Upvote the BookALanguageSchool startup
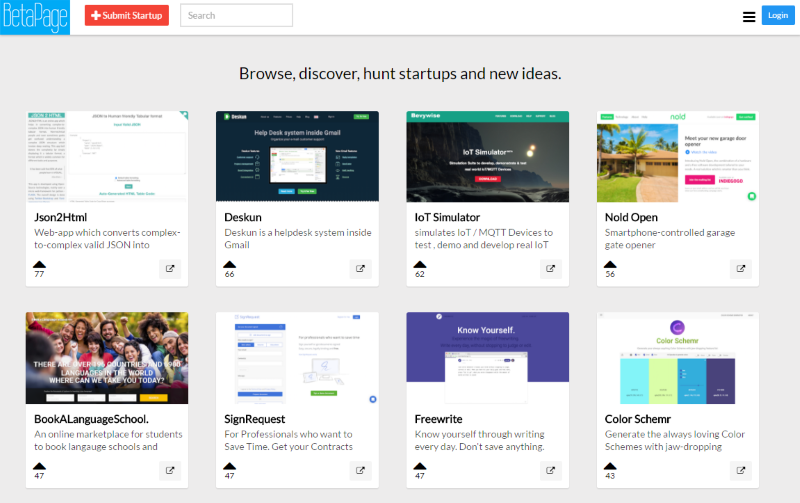 (x=39, y=466)
